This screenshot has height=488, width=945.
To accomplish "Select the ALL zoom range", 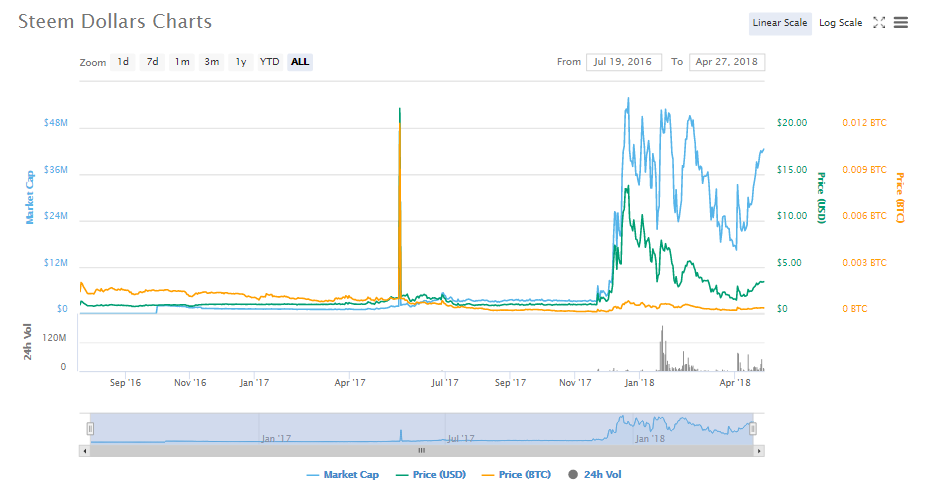I will pos(300,62).
